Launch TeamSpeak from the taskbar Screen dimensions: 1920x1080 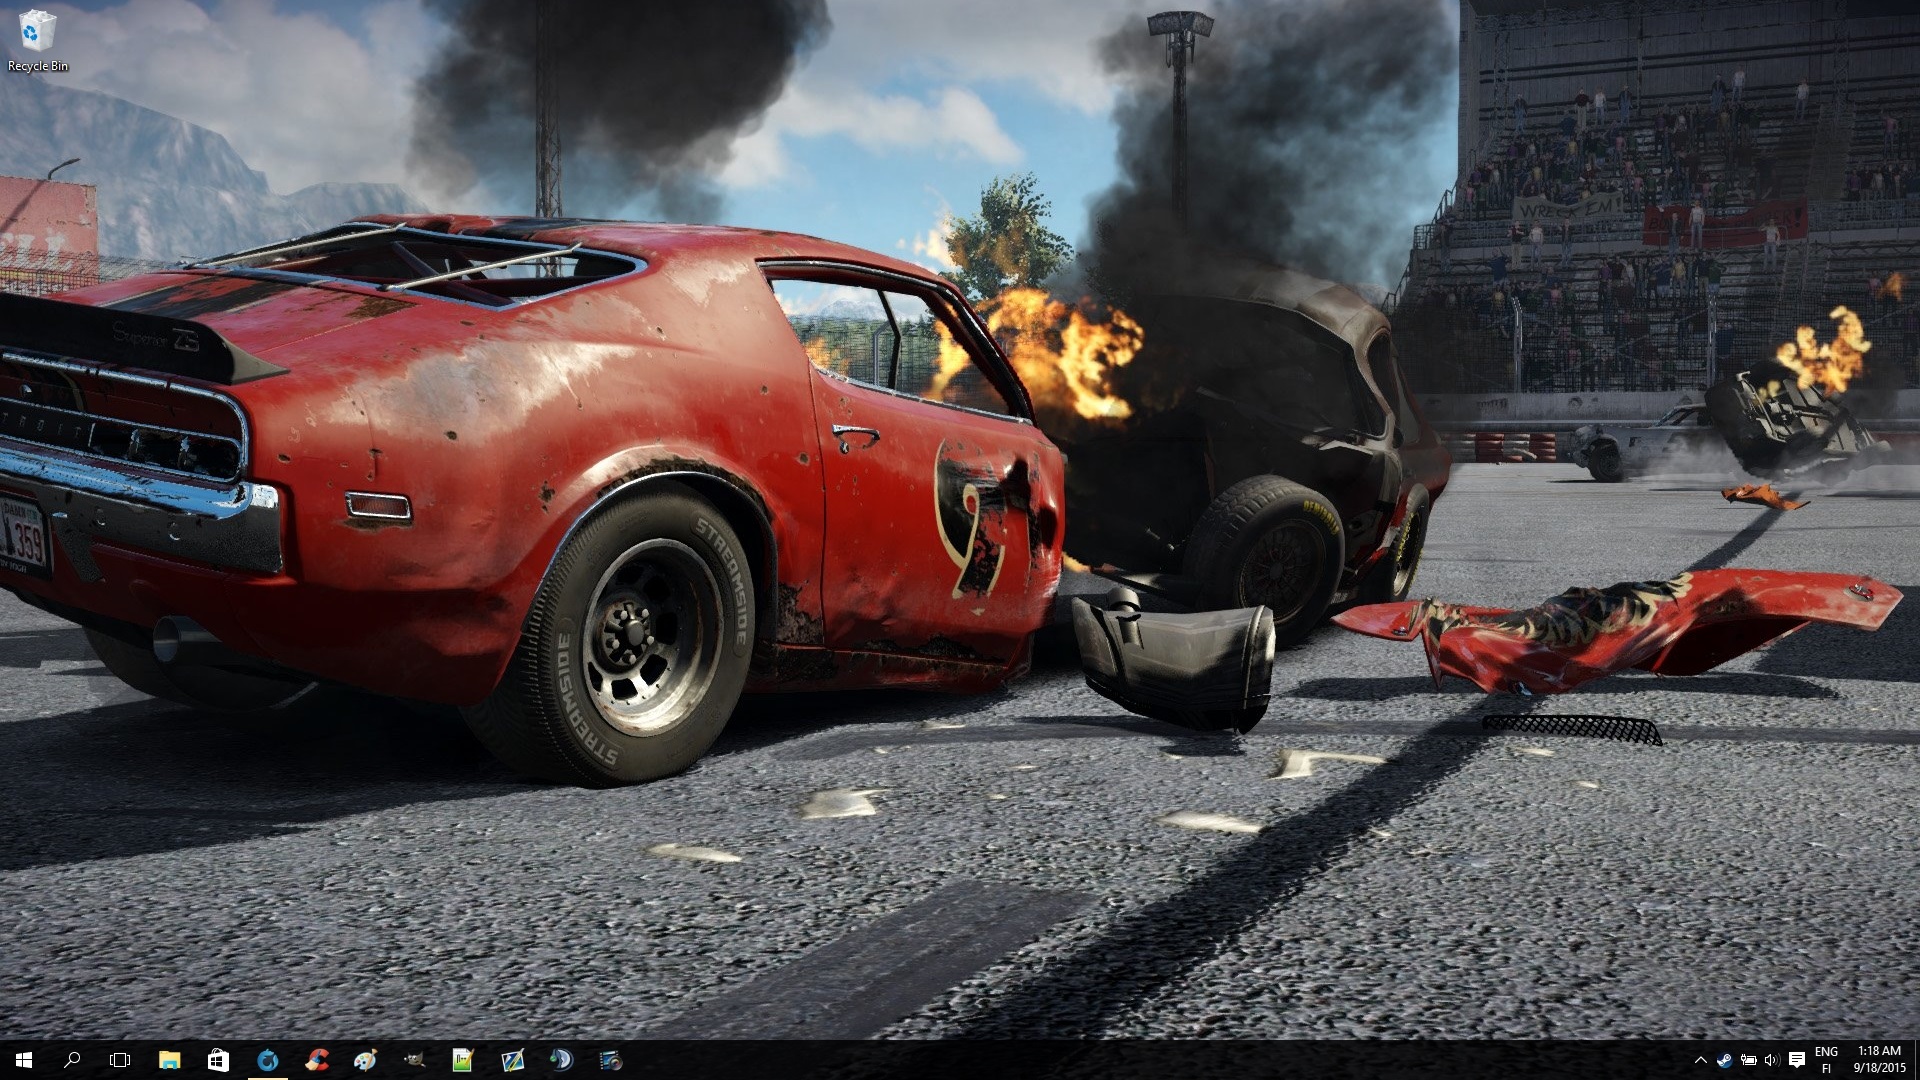coord(561,1060)
